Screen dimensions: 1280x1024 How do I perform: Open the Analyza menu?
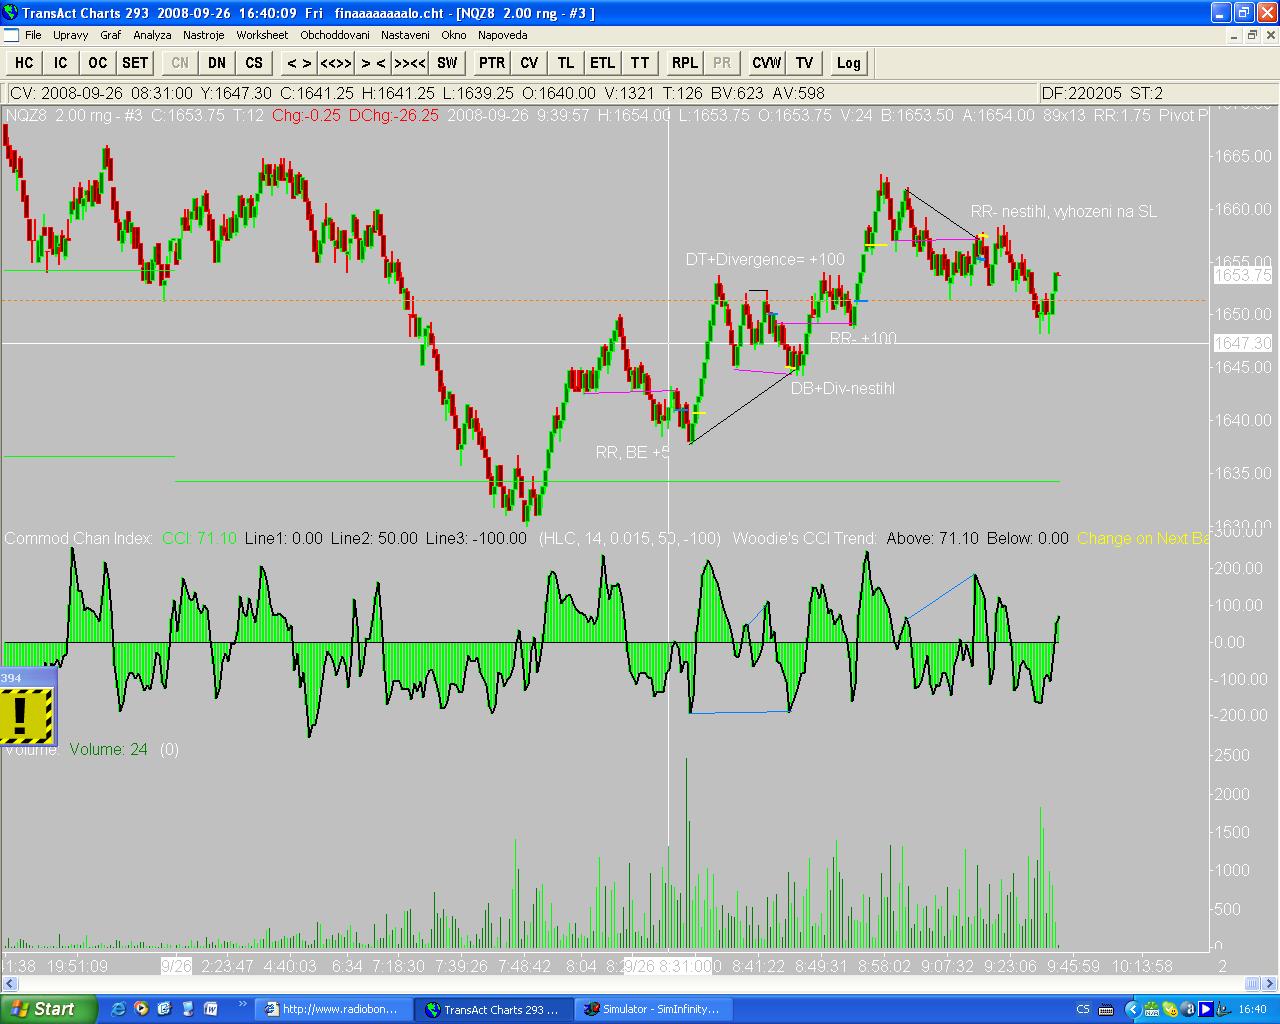click(152, 35)
